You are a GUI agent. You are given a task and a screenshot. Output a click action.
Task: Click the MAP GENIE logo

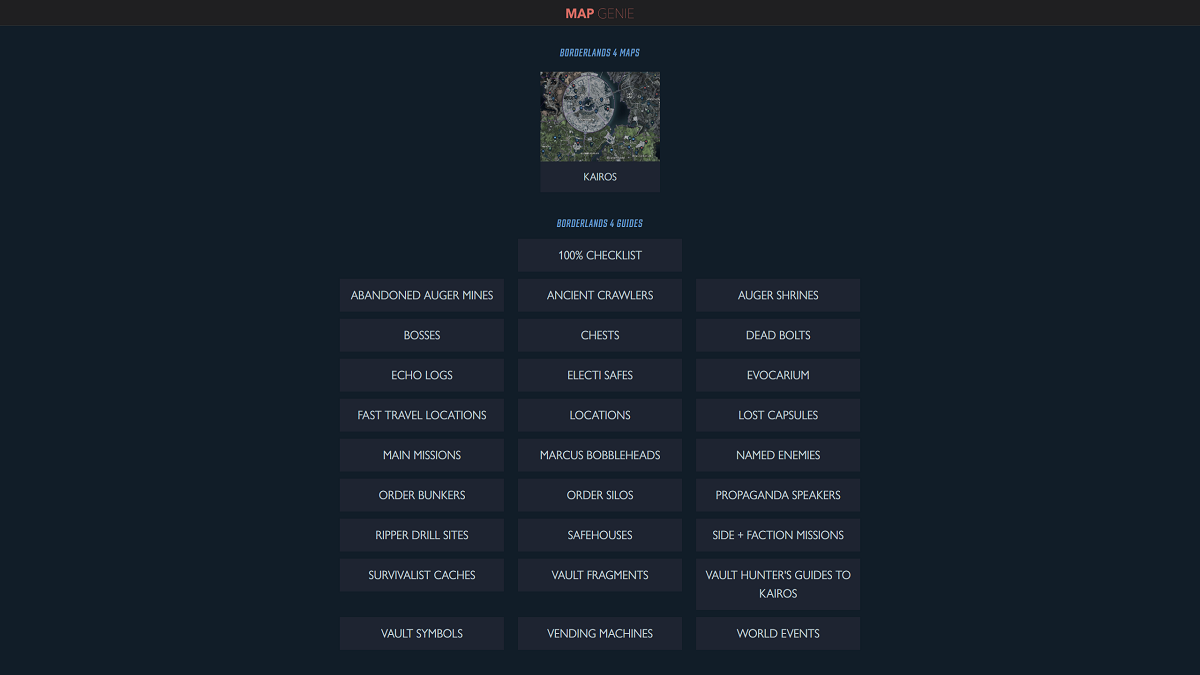click(x=600, y=13)
